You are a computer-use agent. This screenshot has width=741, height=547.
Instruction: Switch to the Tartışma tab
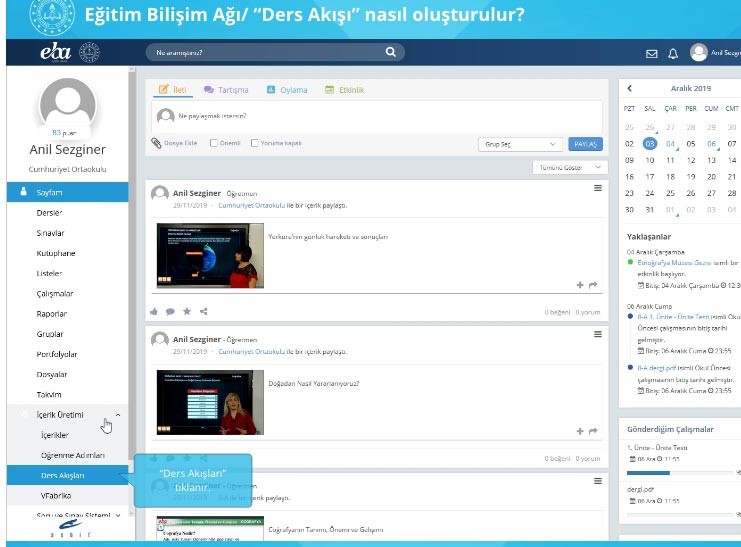[226, 90]
